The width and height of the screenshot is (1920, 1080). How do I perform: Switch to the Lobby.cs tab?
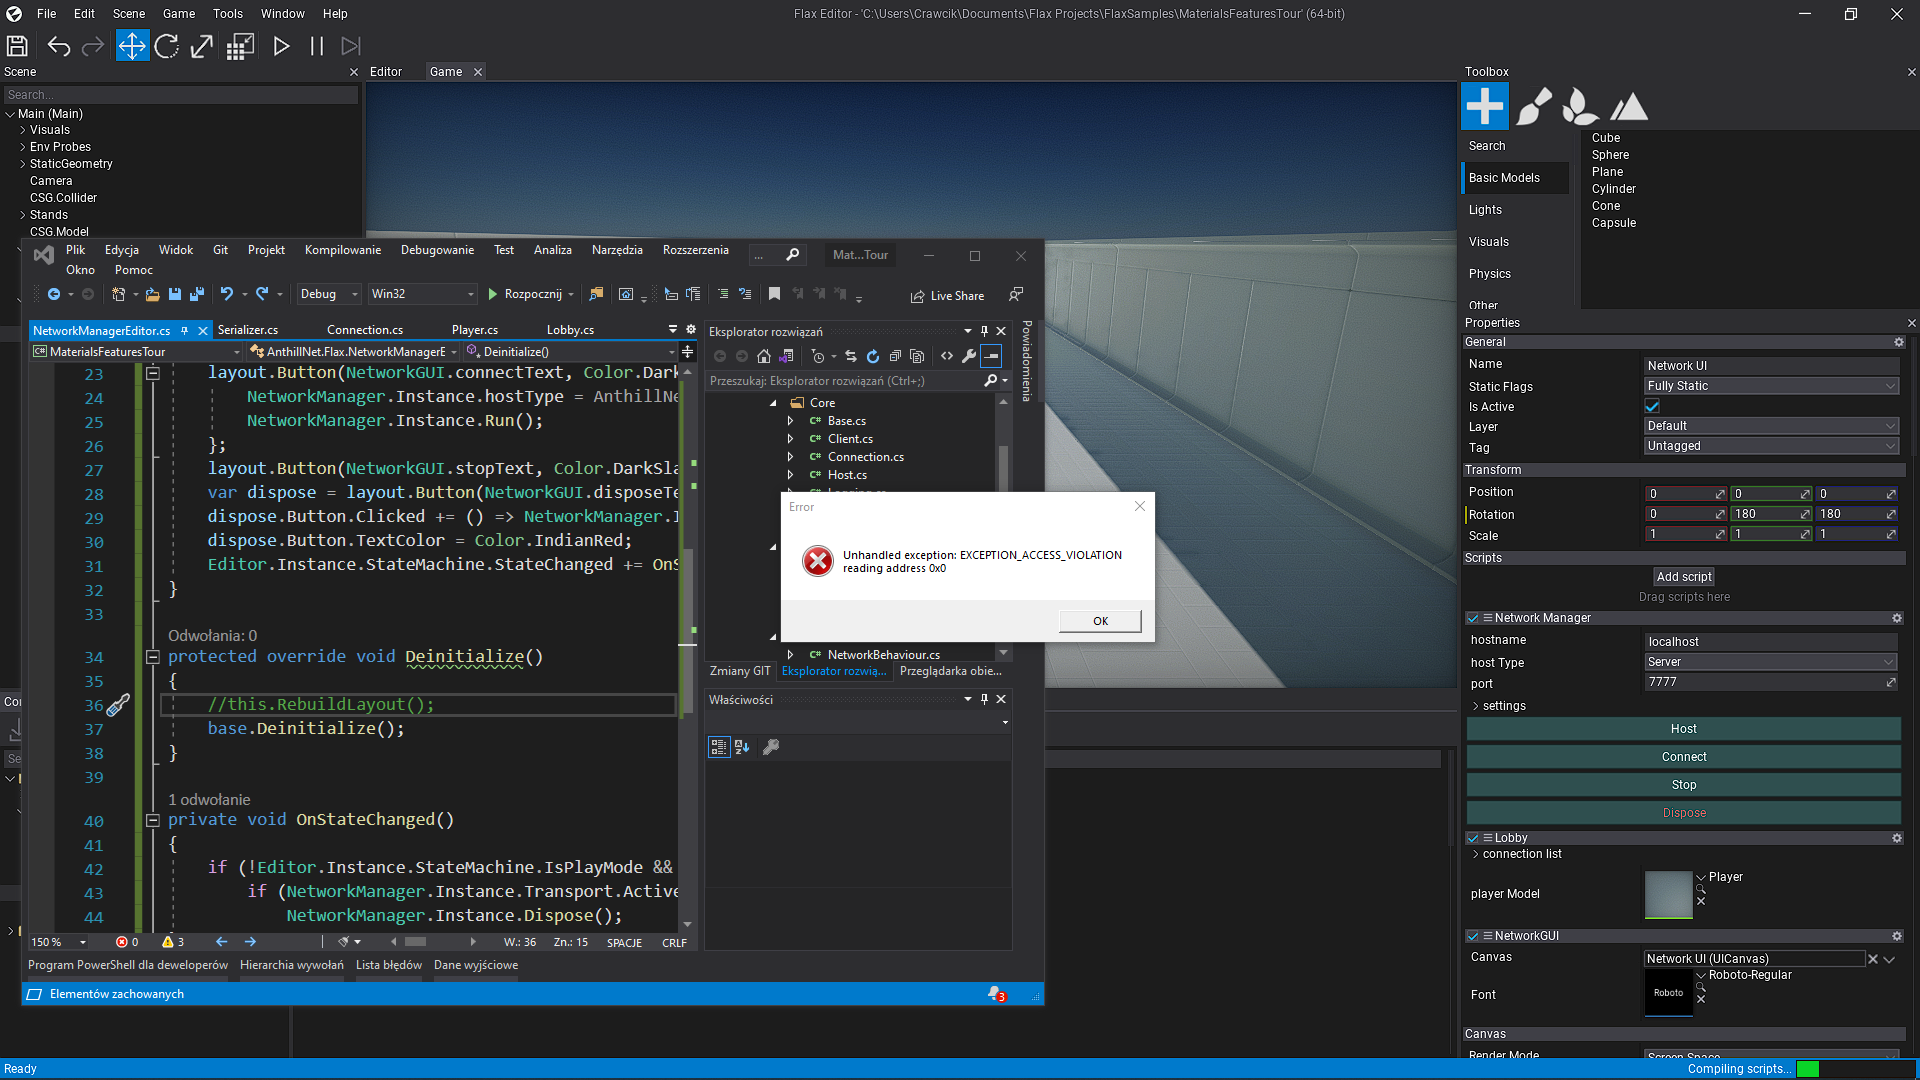coord(570,330)
